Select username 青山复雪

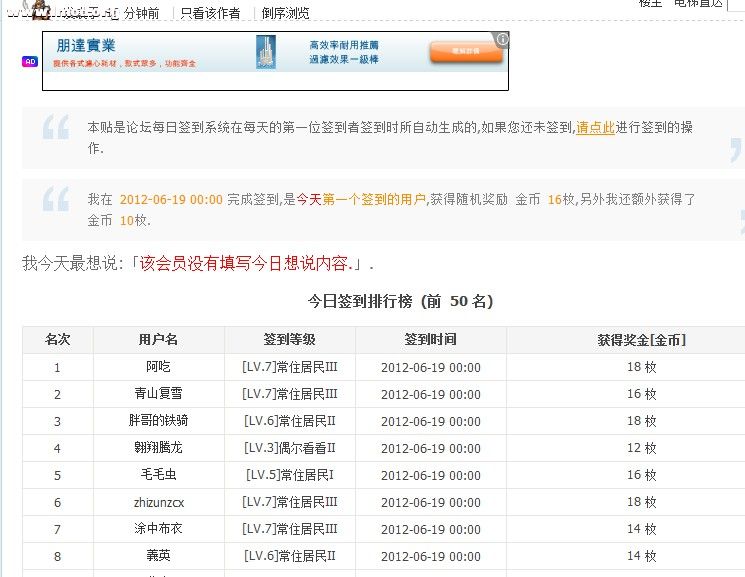158,394
